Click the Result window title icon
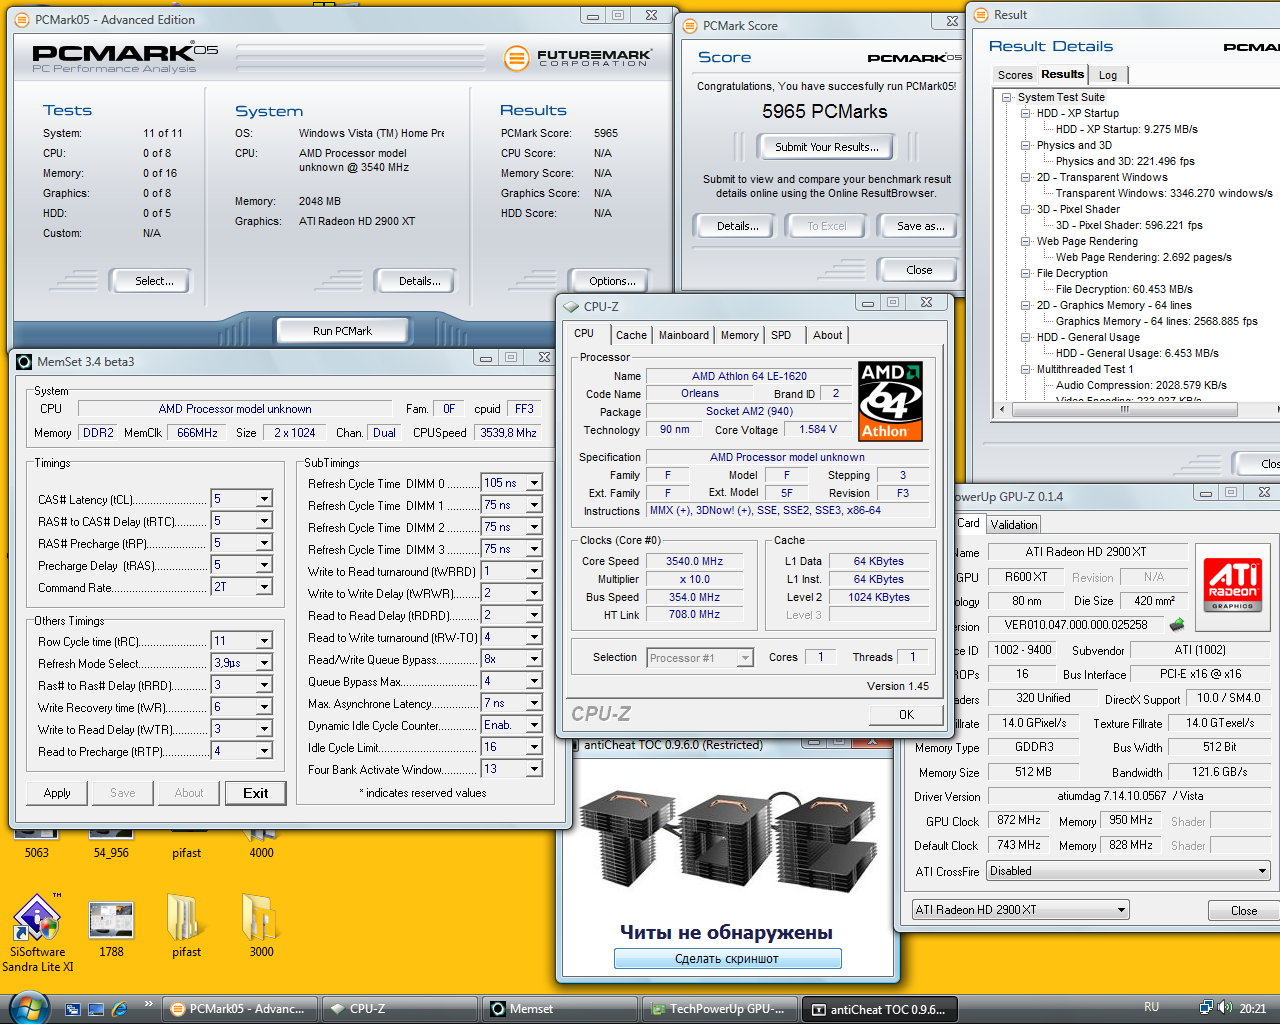This screenshot has height=1024, width=1280. (x=980, y=14)
